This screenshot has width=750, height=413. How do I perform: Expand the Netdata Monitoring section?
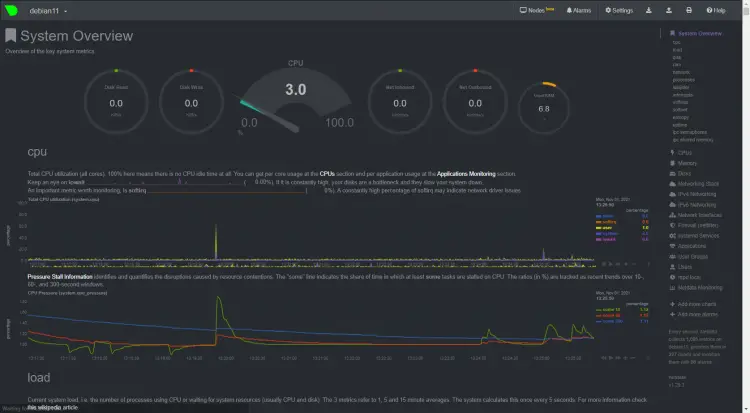click(x=700, y=288)
